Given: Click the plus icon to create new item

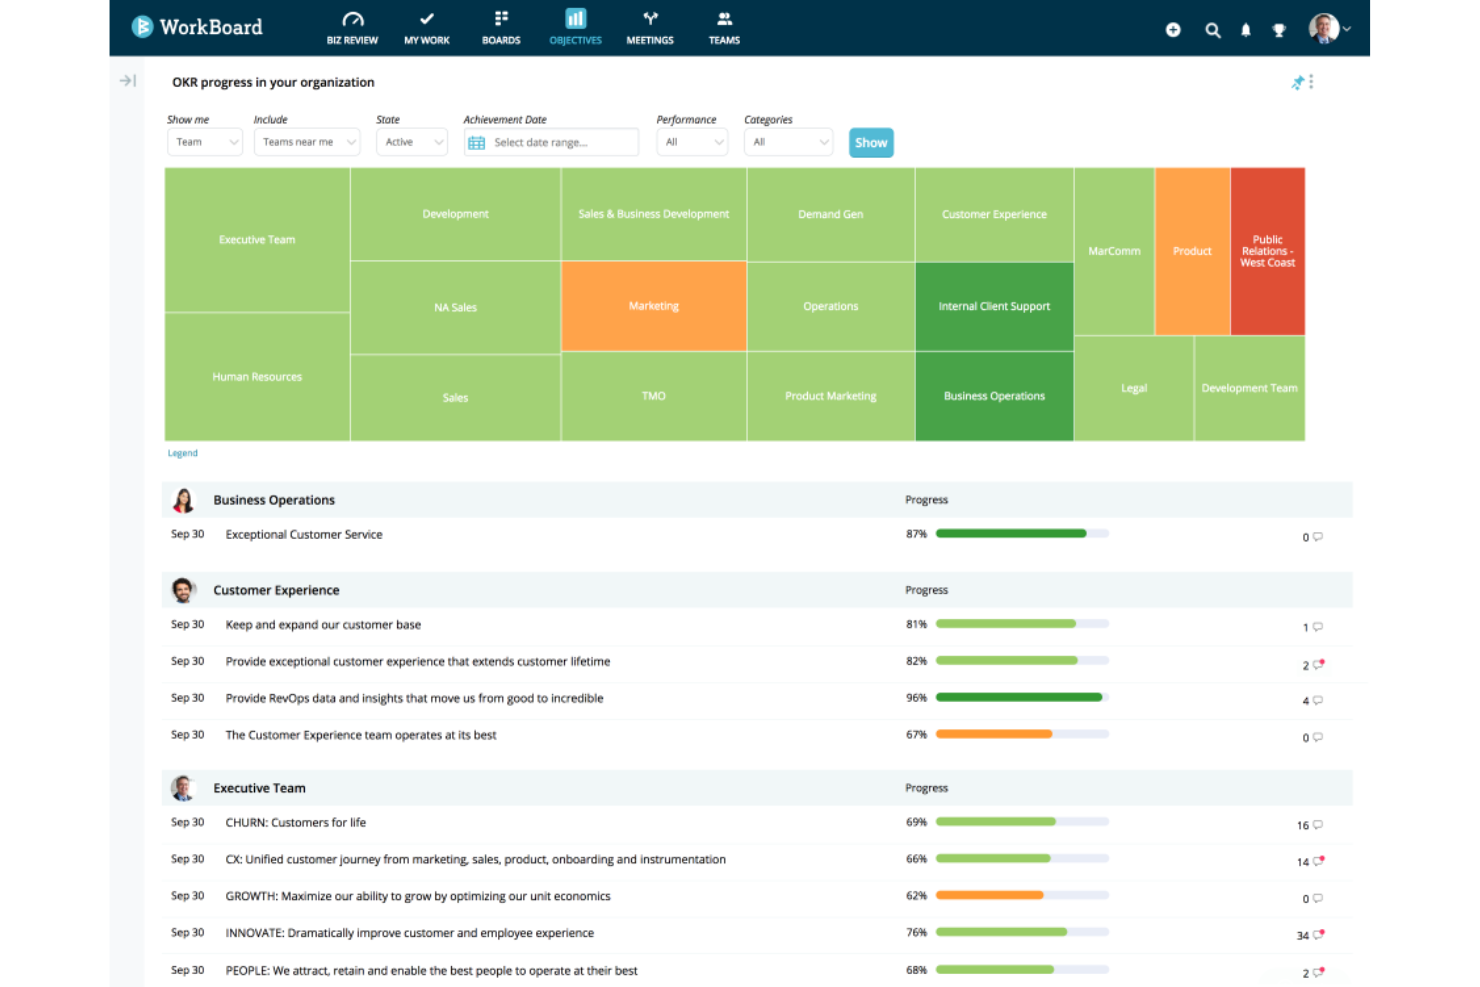Looking at the screenshot, I should point(1172,30).
